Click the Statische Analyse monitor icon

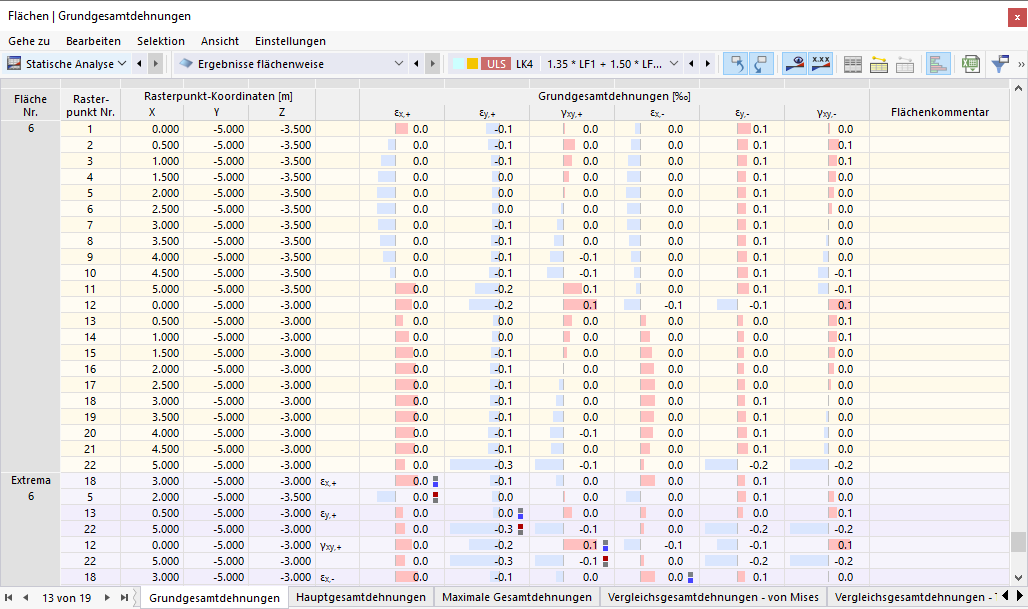[x=14, y=64]
